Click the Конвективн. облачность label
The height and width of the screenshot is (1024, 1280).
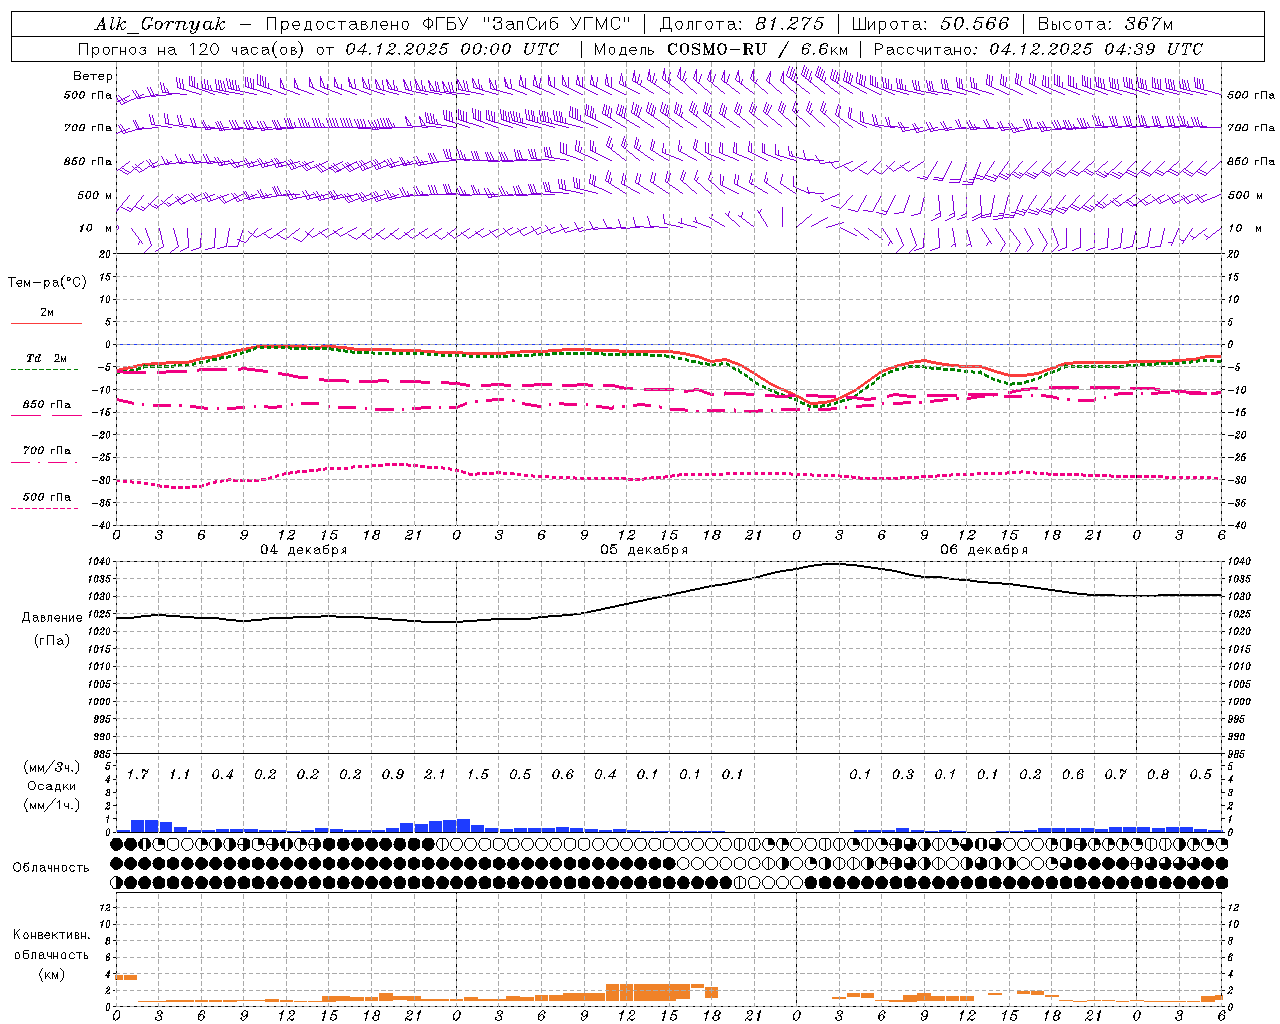(x=51, y=945)
